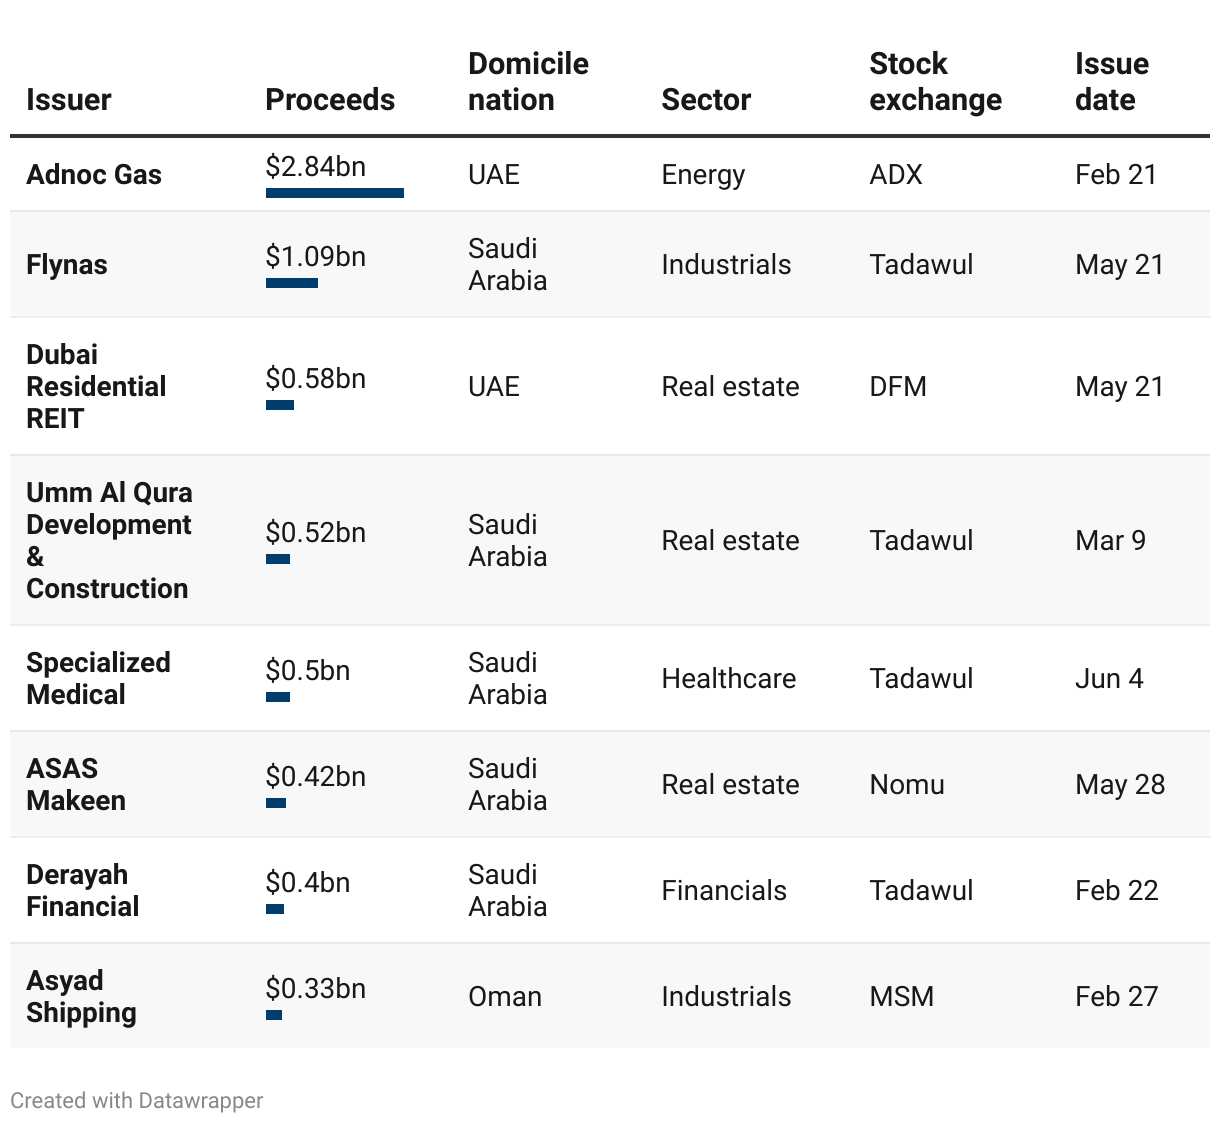Click the Oman domicile nation cell
The height and width of the screenshot is (1124, 1220).
coord(505,997)
